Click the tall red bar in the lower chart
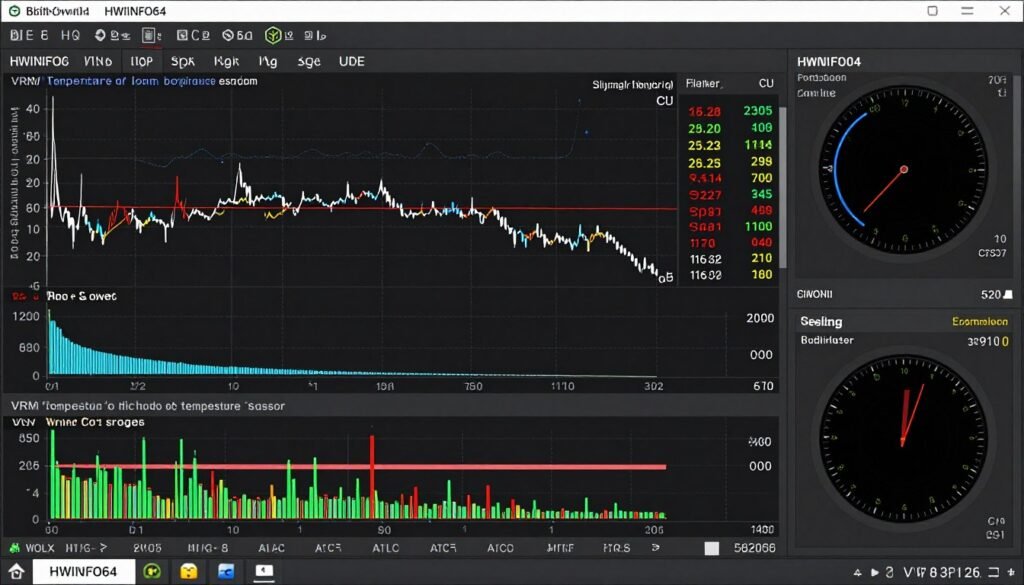The height and width of the screenshot is (585, 1024). (x=372, y=476)
